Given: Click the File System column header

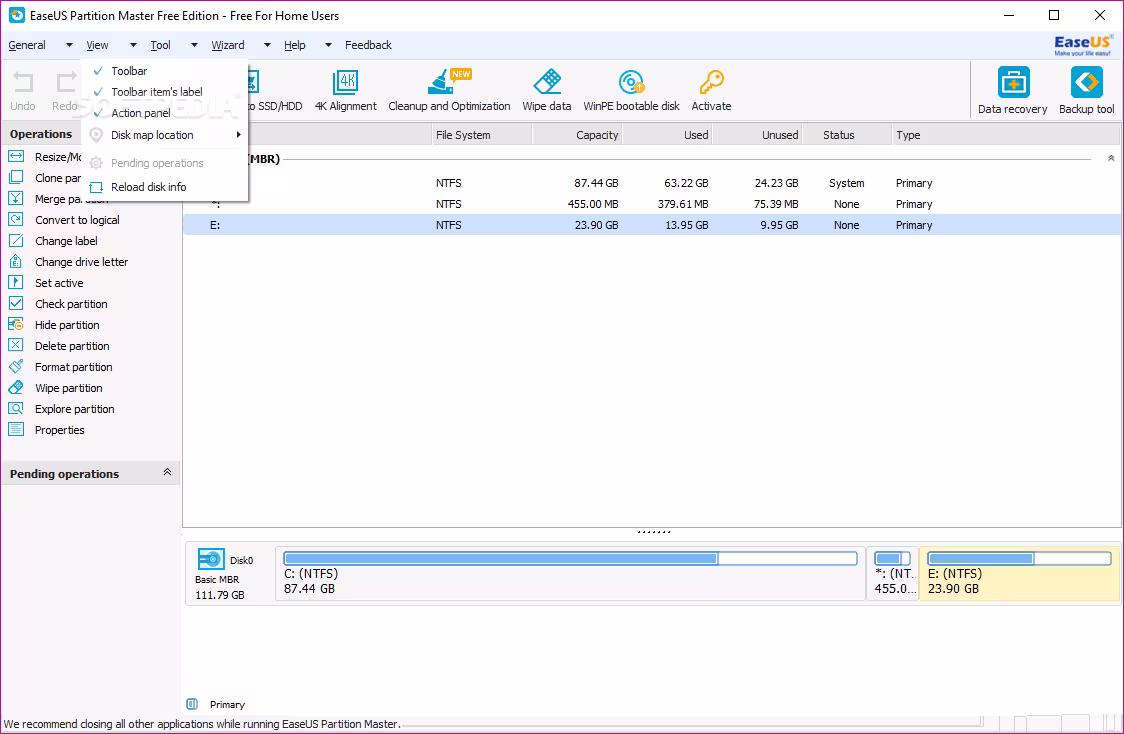Looking at the screenshot, I should [x=481, y=135].
